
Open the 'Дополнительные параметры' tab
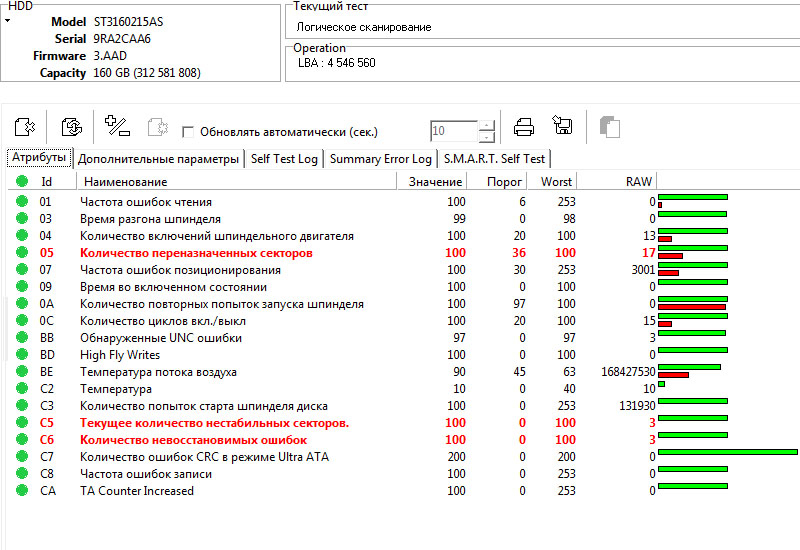click(158, 159)
